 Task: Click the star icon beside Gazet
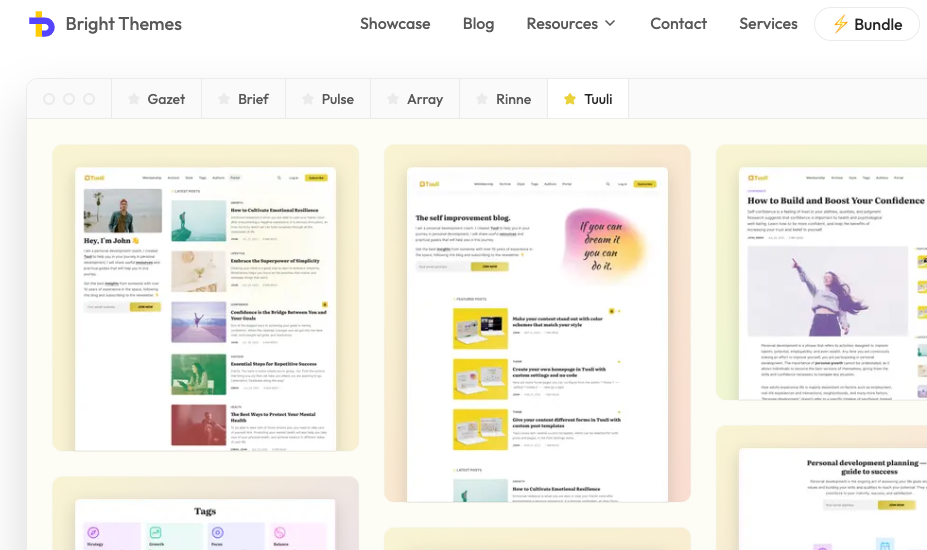[x=134, y=99]
